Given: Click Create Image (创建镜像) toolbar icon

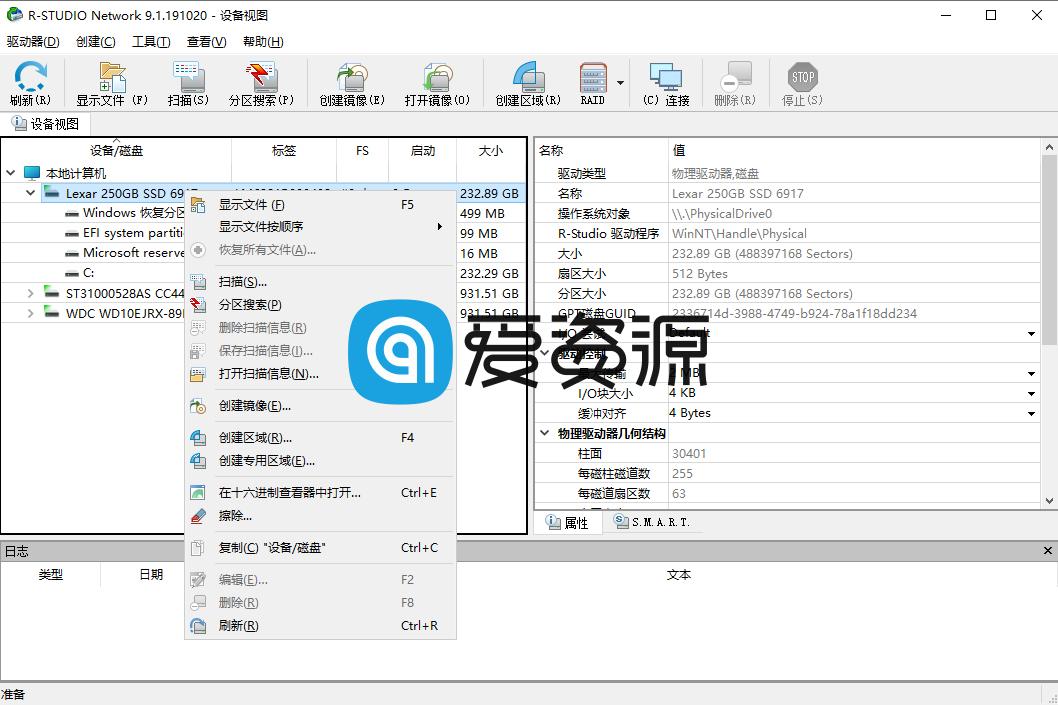Looking at the screenshot, I should [x=352, y=84].
